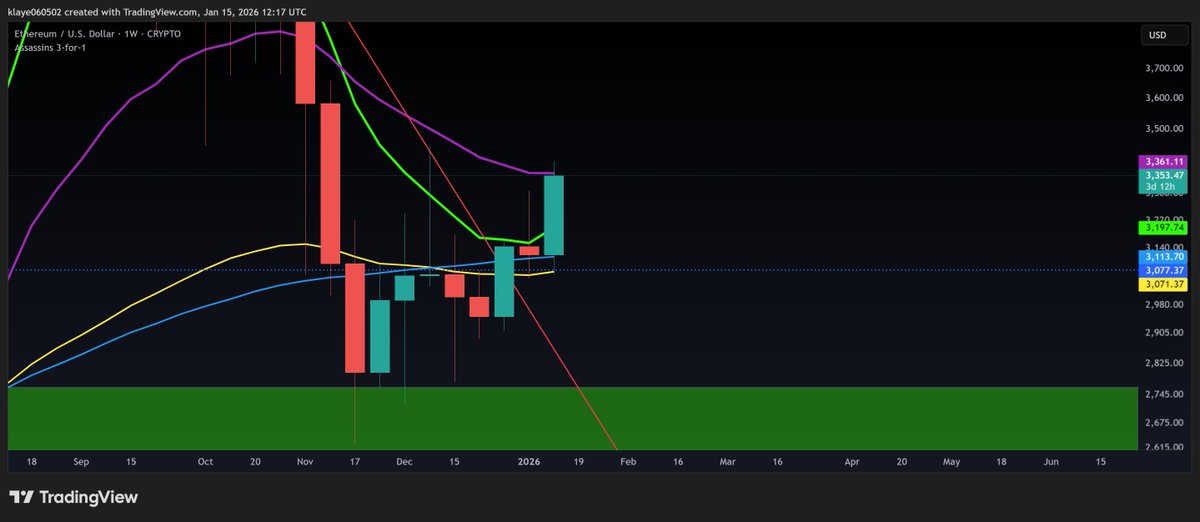Open the Assassins 3-for-1 indicator label
The image size is (1200, 522).
(50, 47)
